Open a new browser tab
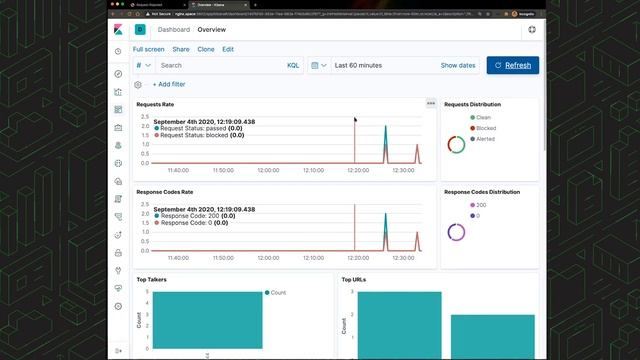Screen dimensions: 640x360 [255, 5]
